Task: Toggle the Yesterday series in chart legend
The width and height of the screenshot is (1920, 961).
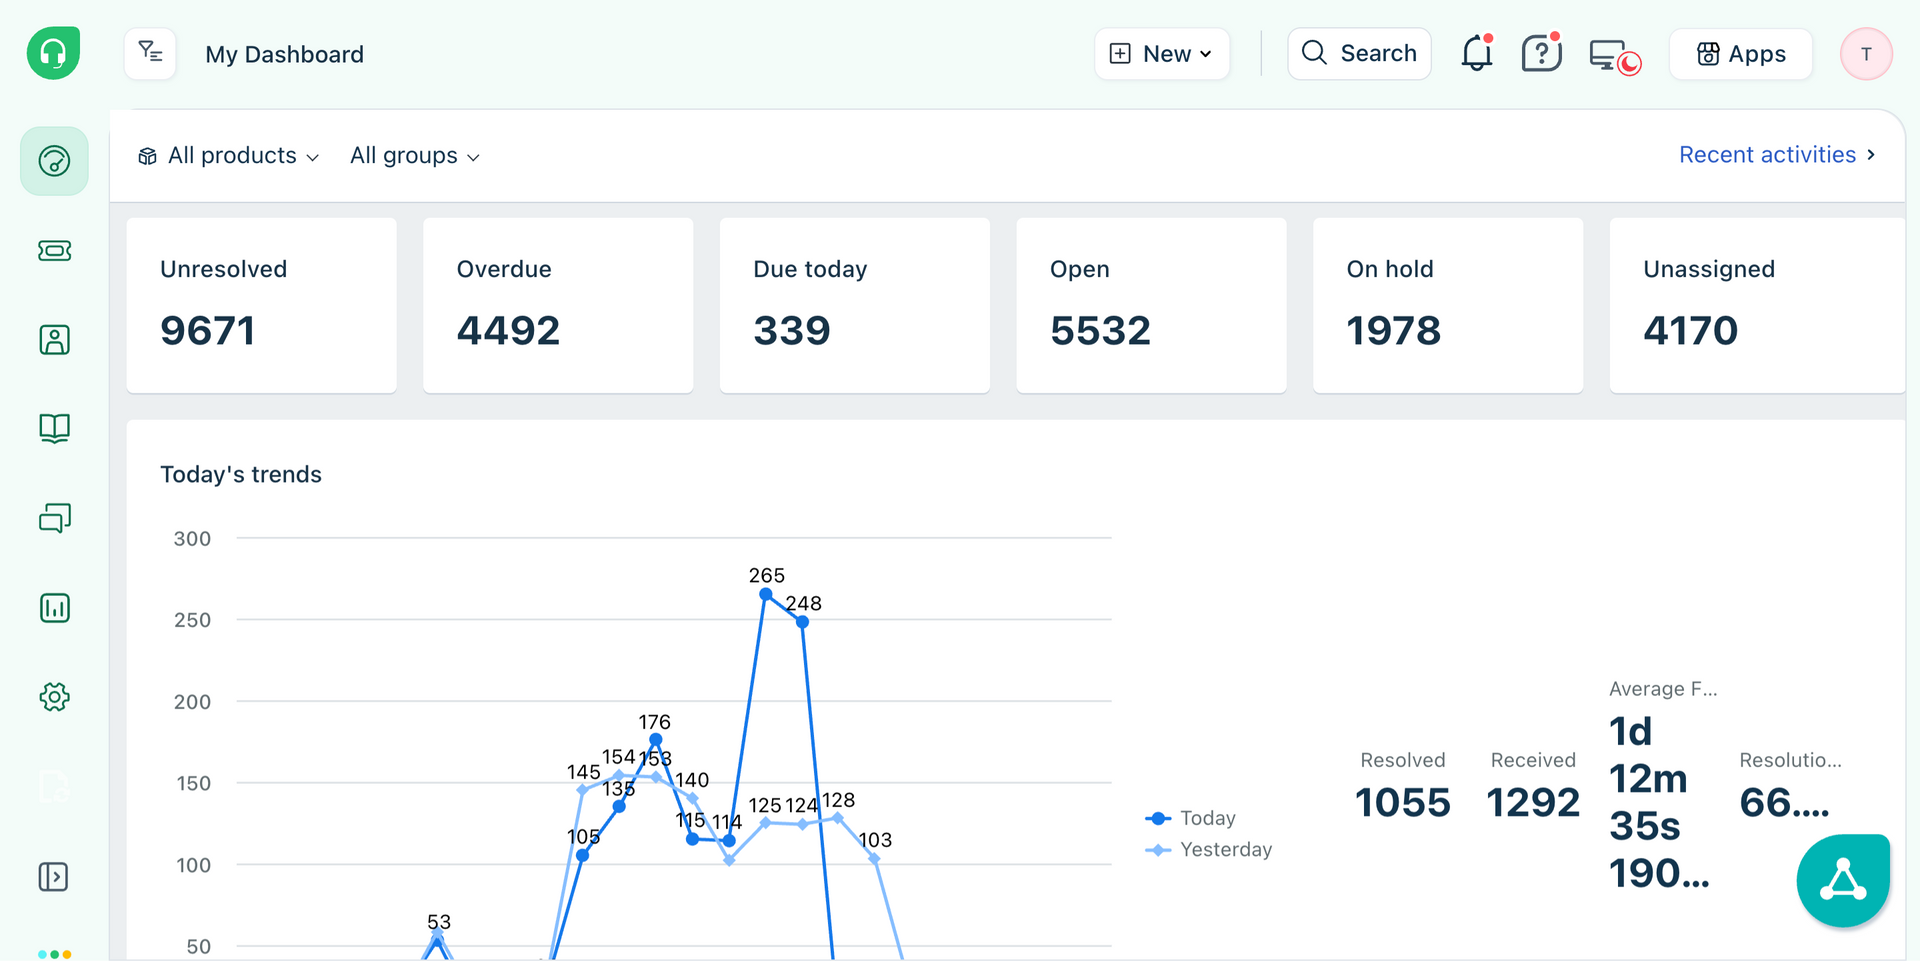Action: point(1210,850)
